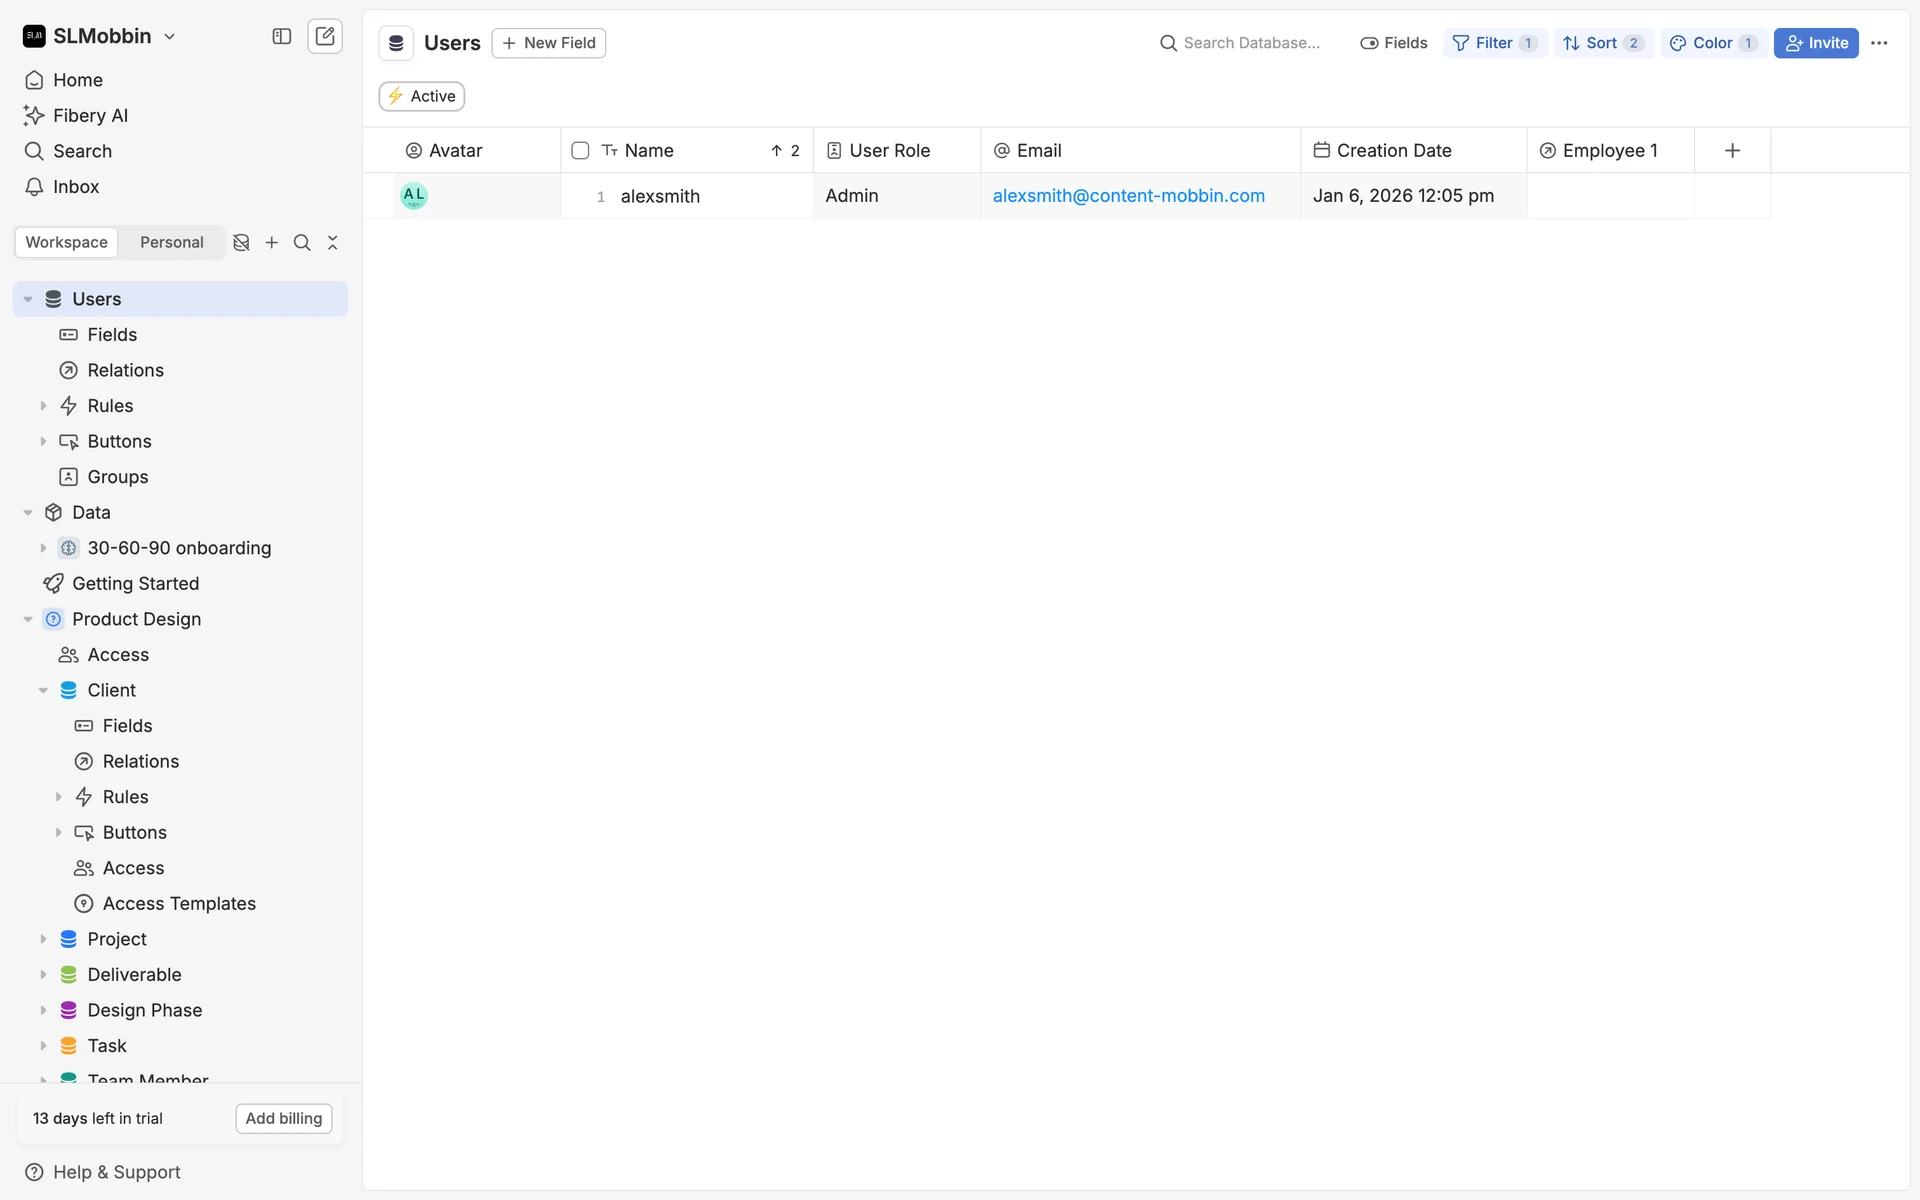Click the hide-databases icon beside Personal tab
This screenshot has height=1200, width=1920.
pos(241,243)
